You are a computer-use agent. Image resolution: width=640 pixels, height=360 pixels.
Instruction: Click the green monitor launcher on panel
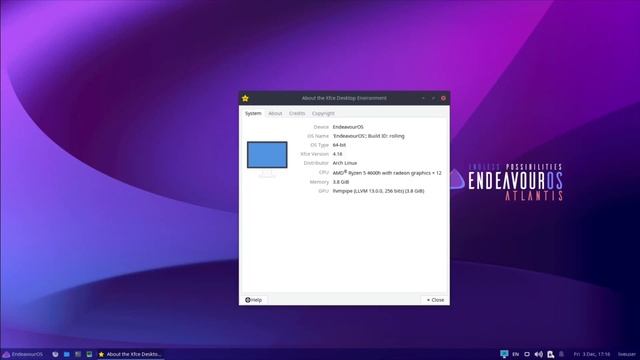coord(89,354)
